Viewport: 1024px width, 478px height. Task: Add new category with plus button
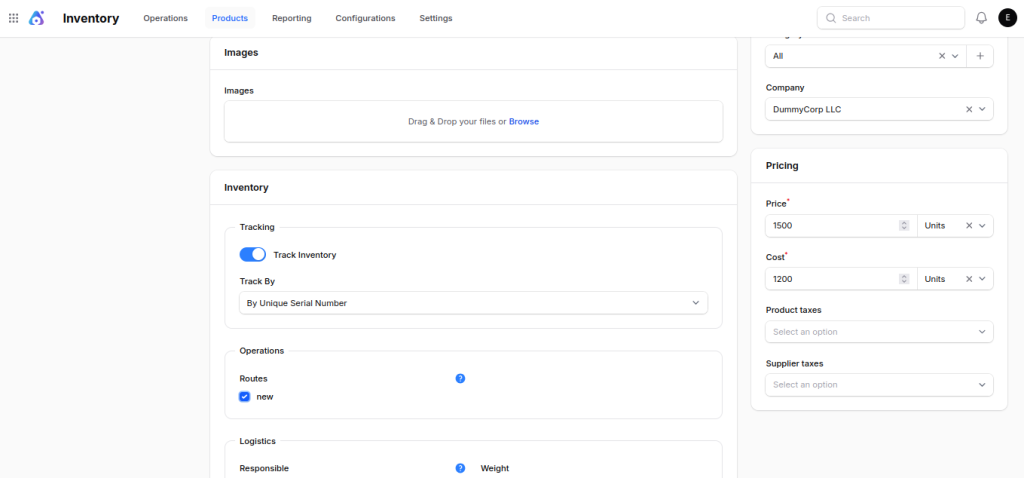[980, 56]
